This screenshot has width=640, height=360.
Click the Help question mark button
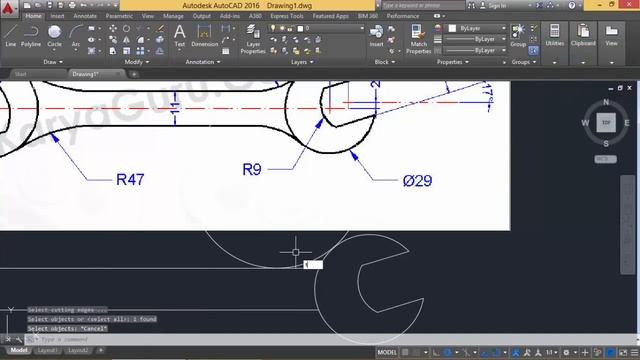(x=571, y=5)
